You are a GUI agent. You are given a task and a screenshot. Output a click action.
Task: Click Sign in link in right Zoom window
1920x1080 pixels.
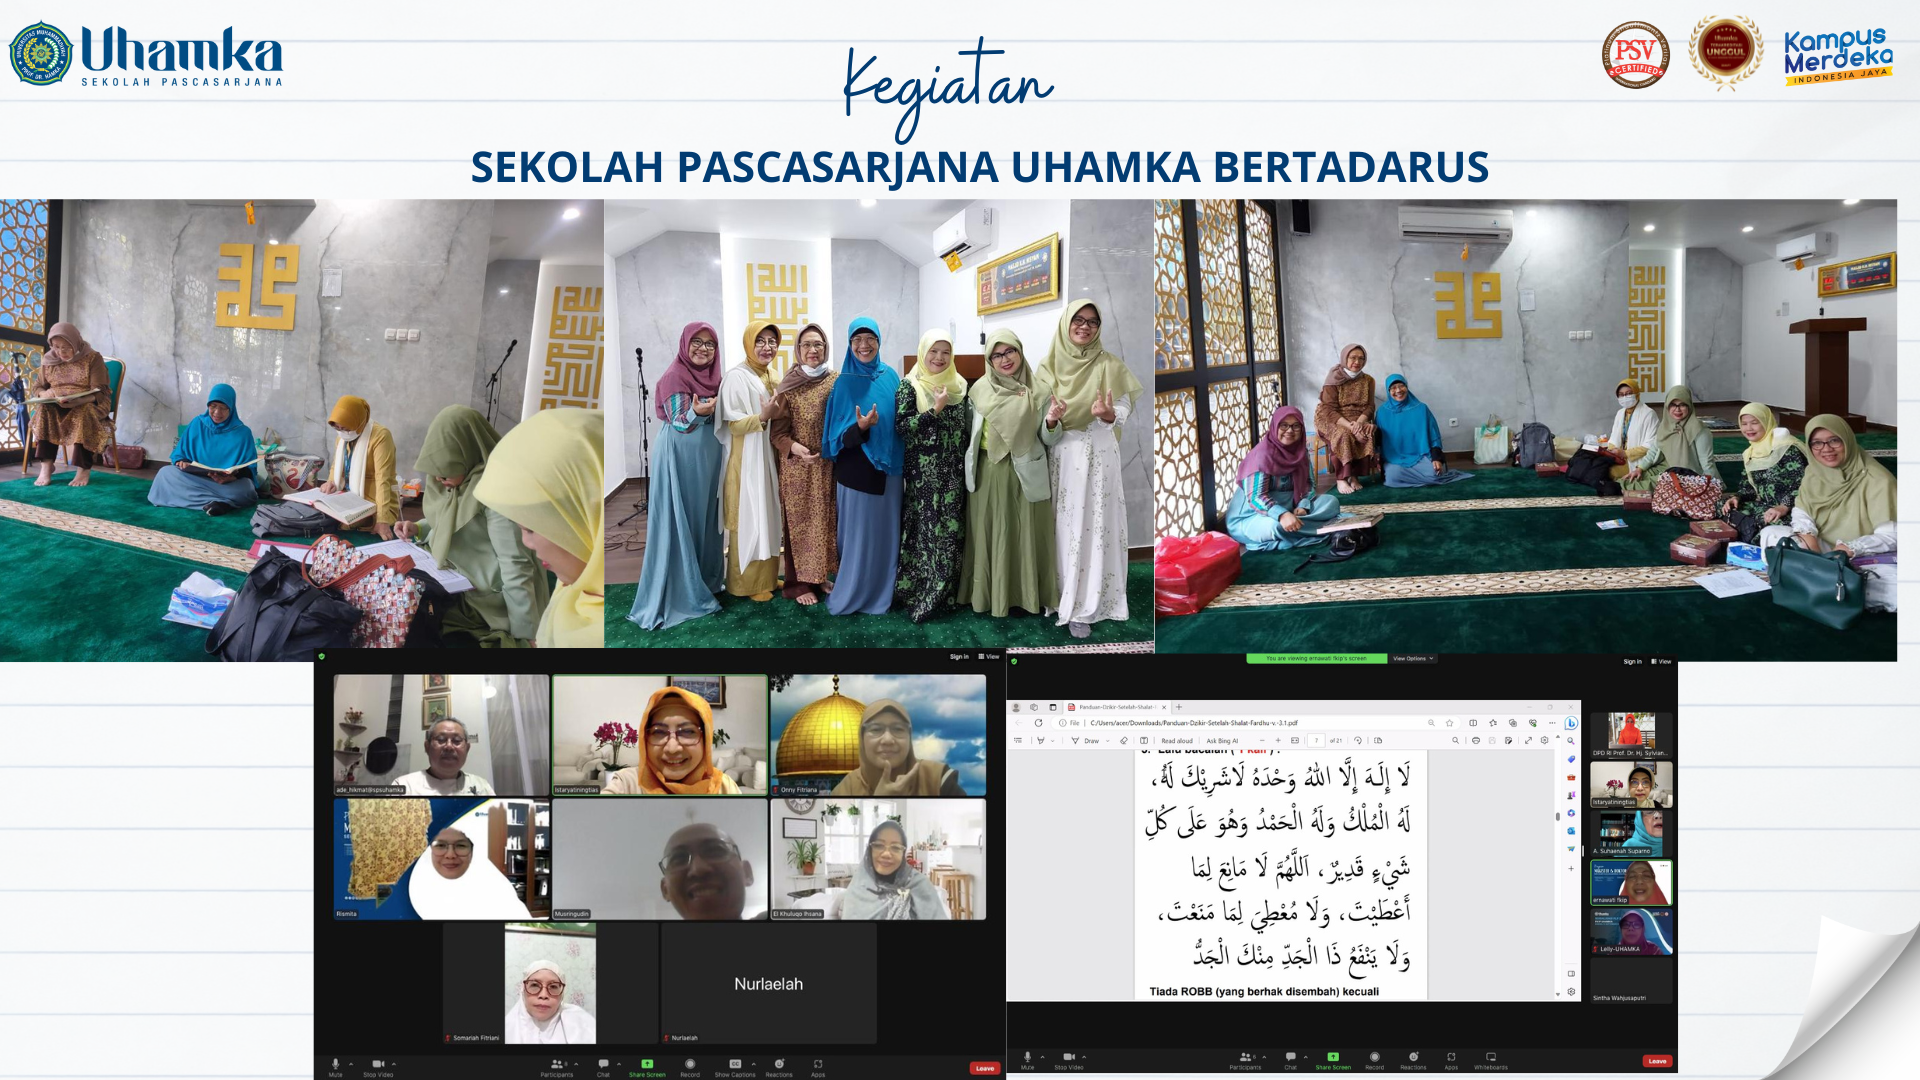[1632, 662]
